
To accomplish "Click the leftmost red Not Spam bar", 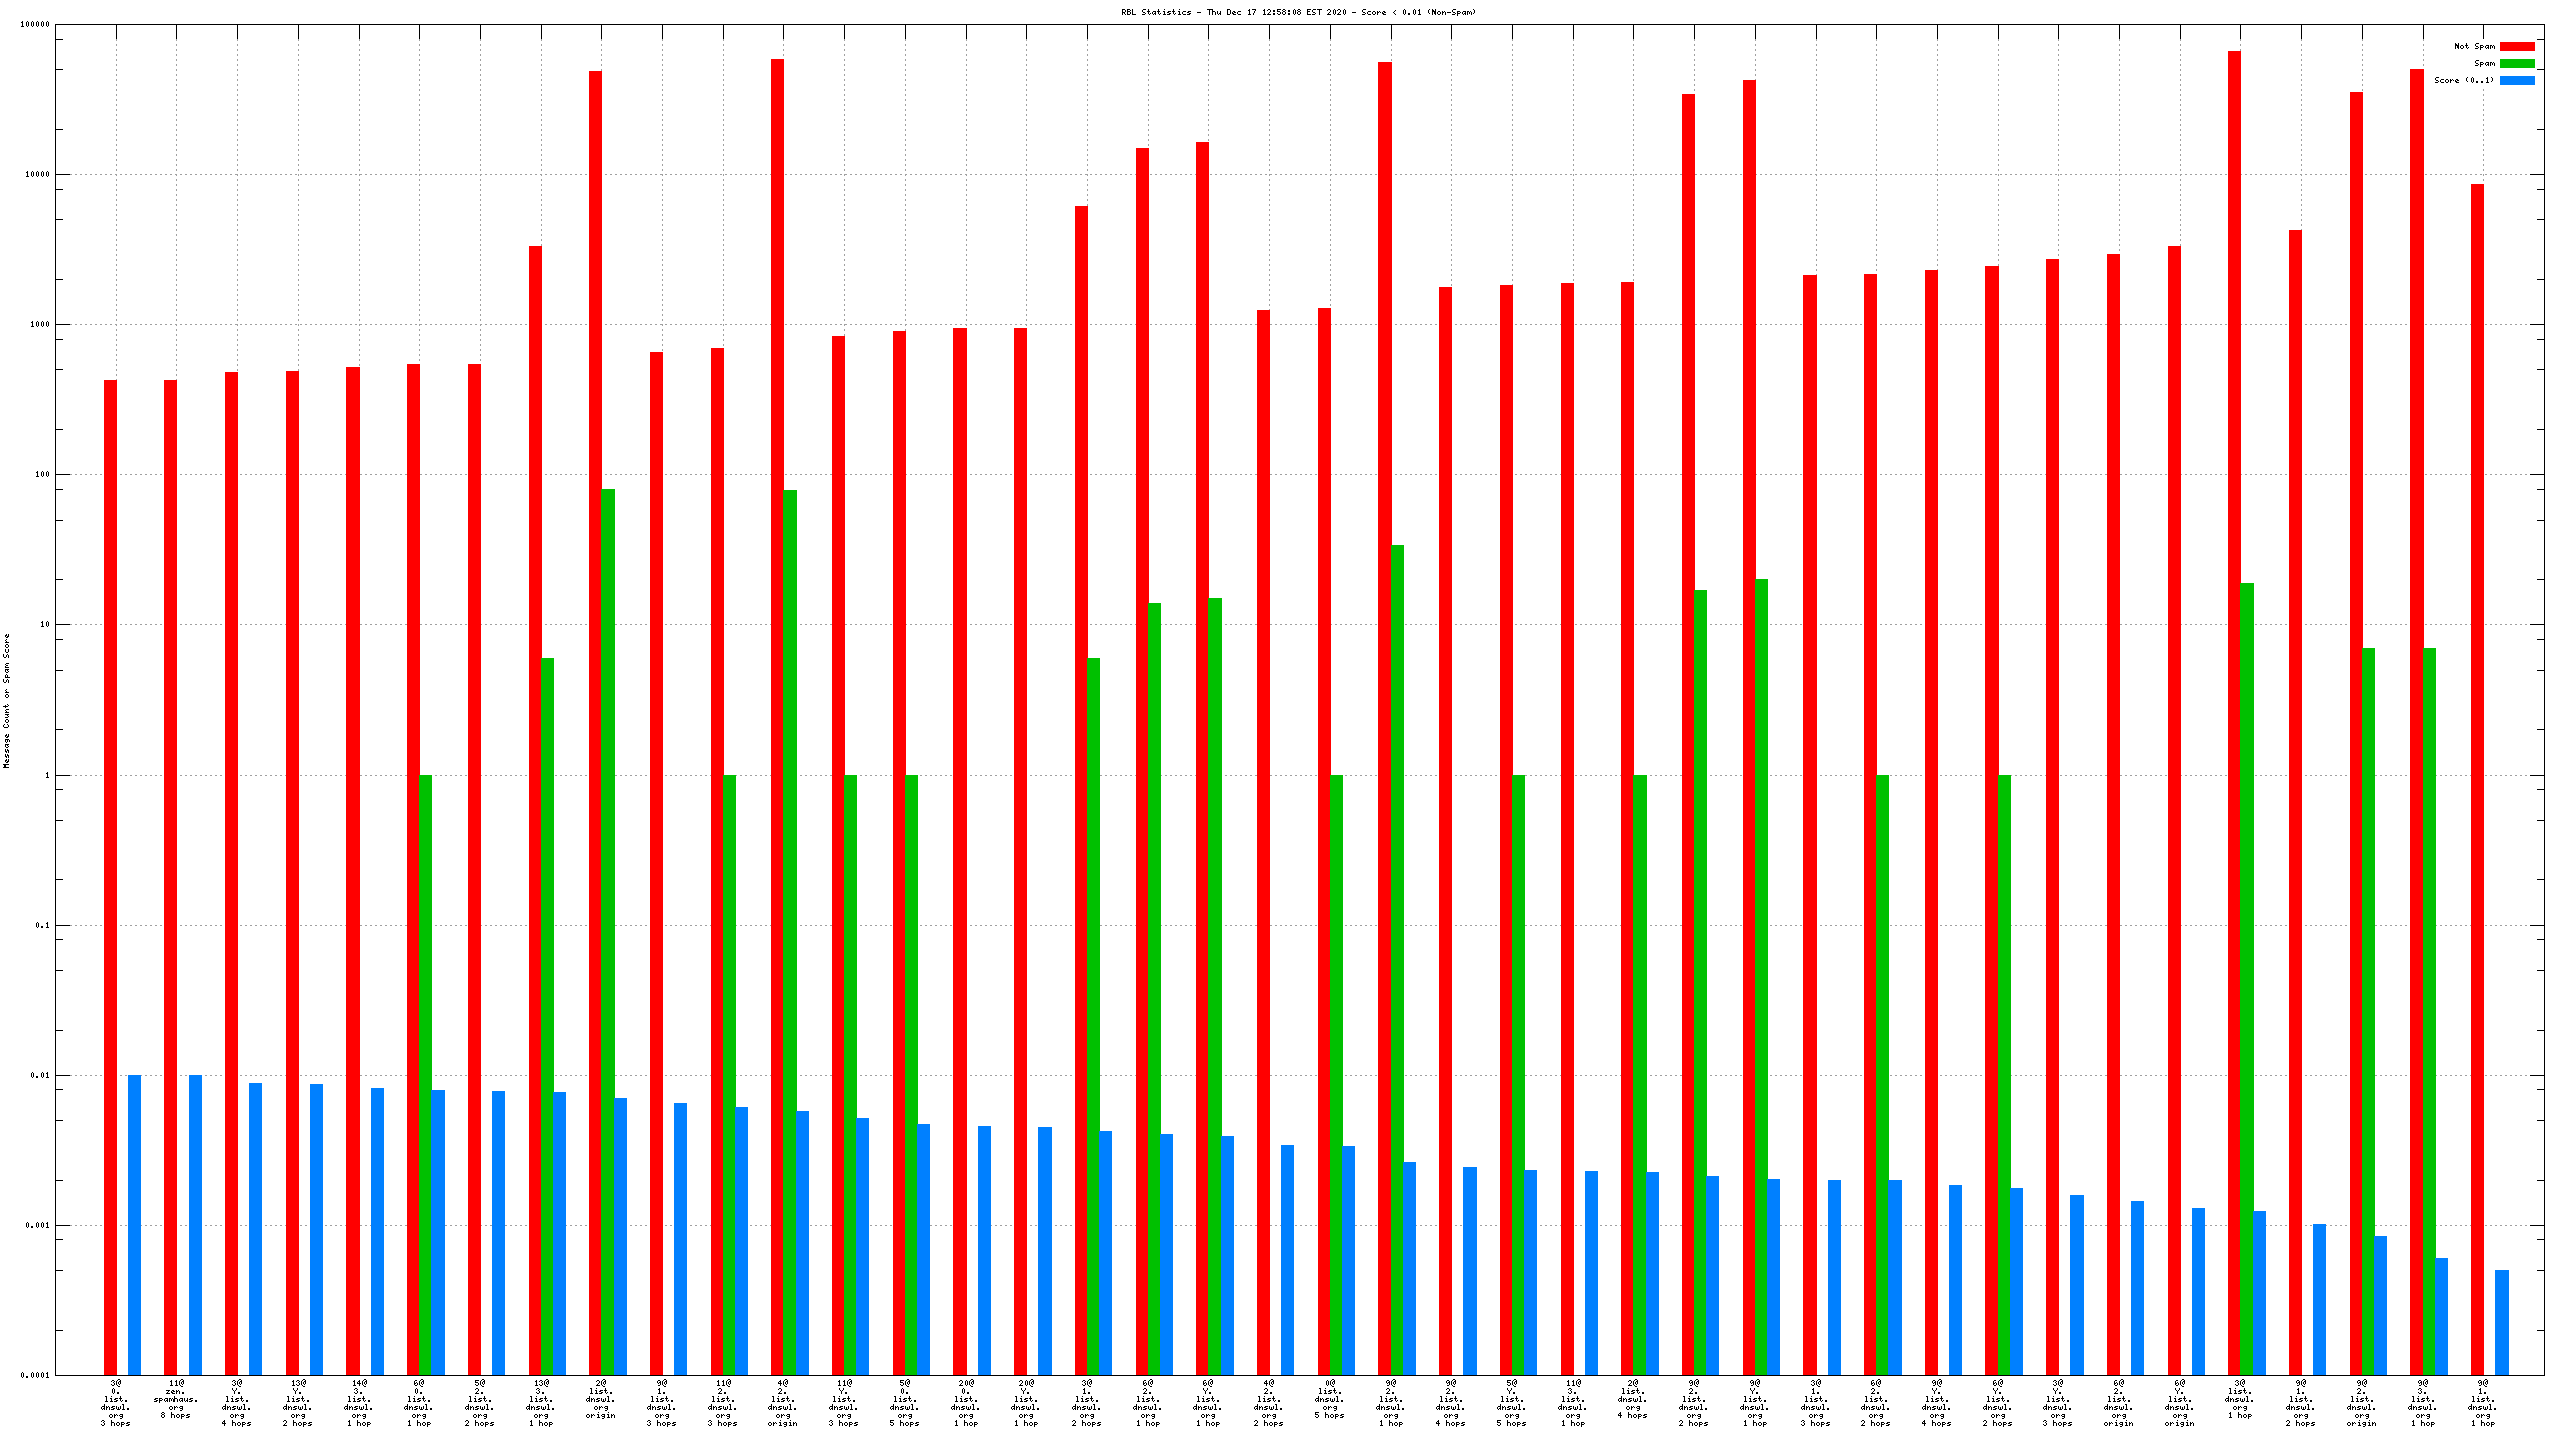I will tap(110, 876).
